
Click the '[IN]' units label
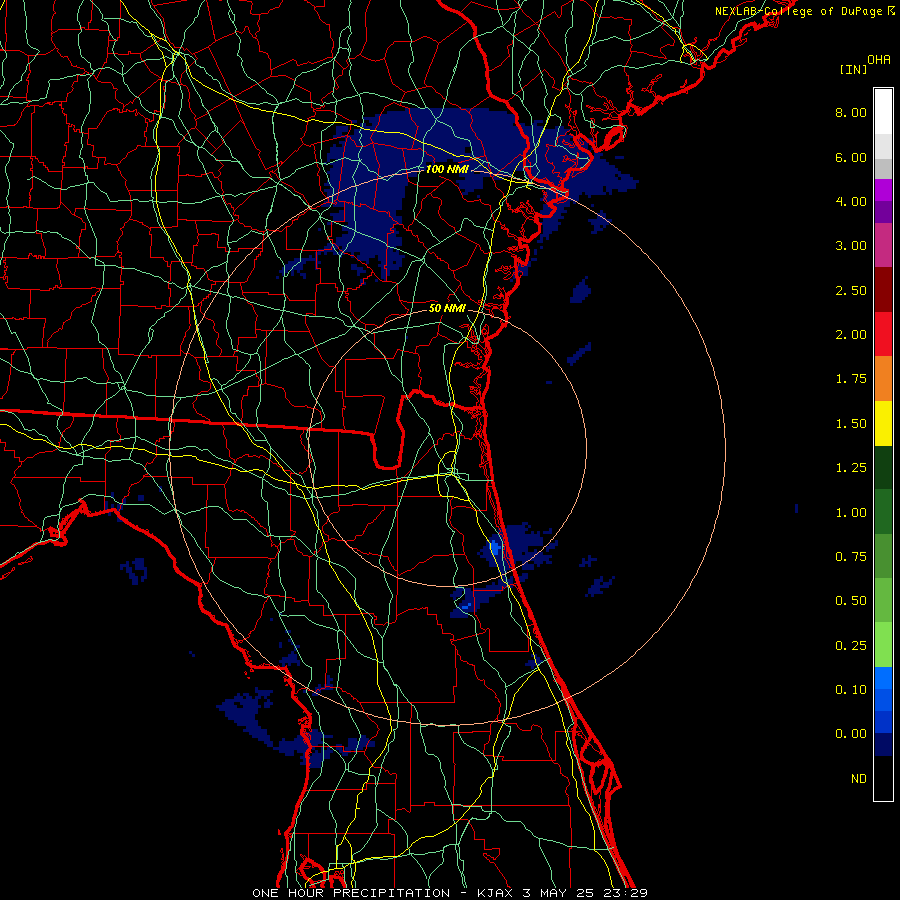click(854, 69)
